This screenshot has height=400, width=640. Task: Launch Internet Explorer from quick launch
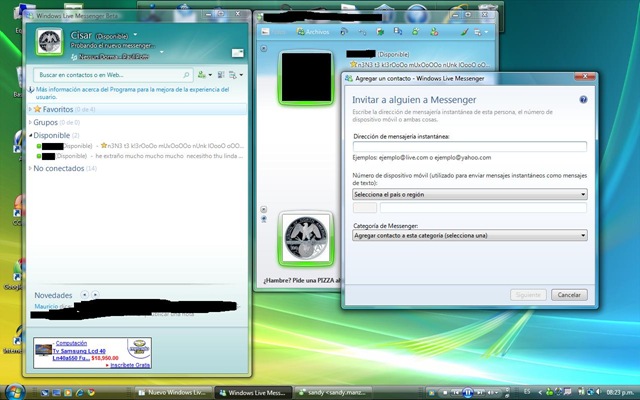80,393
